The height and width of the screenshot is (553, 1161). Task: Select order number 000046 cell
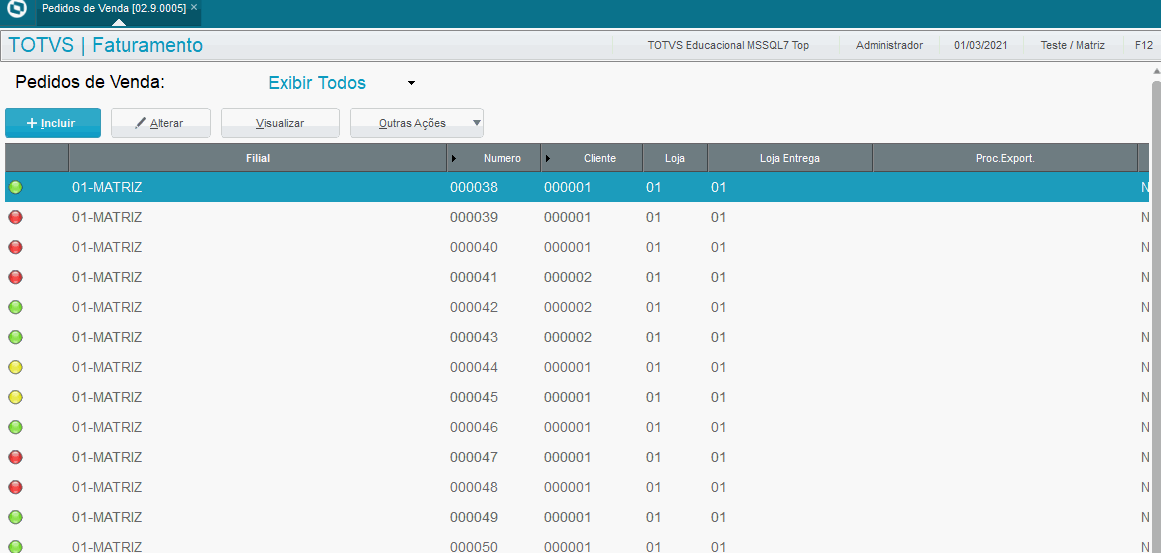[474, 427]
